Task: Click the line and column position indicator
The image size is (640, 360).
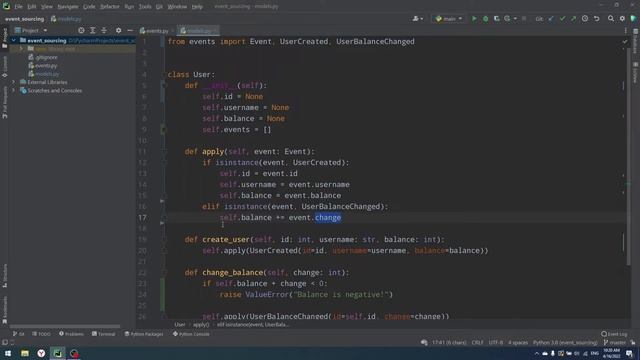Action: 449,342
